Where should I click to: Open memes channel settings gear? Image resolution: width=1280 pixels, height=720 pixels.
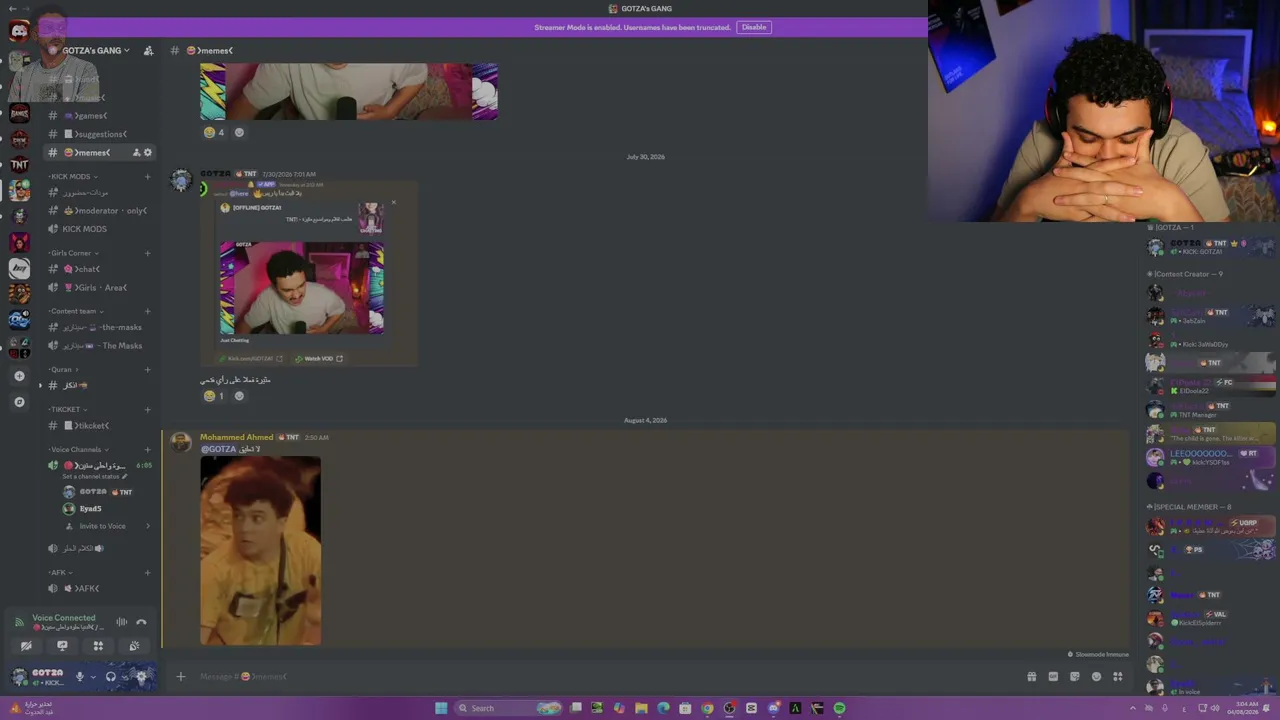click(x=148, y=153)
